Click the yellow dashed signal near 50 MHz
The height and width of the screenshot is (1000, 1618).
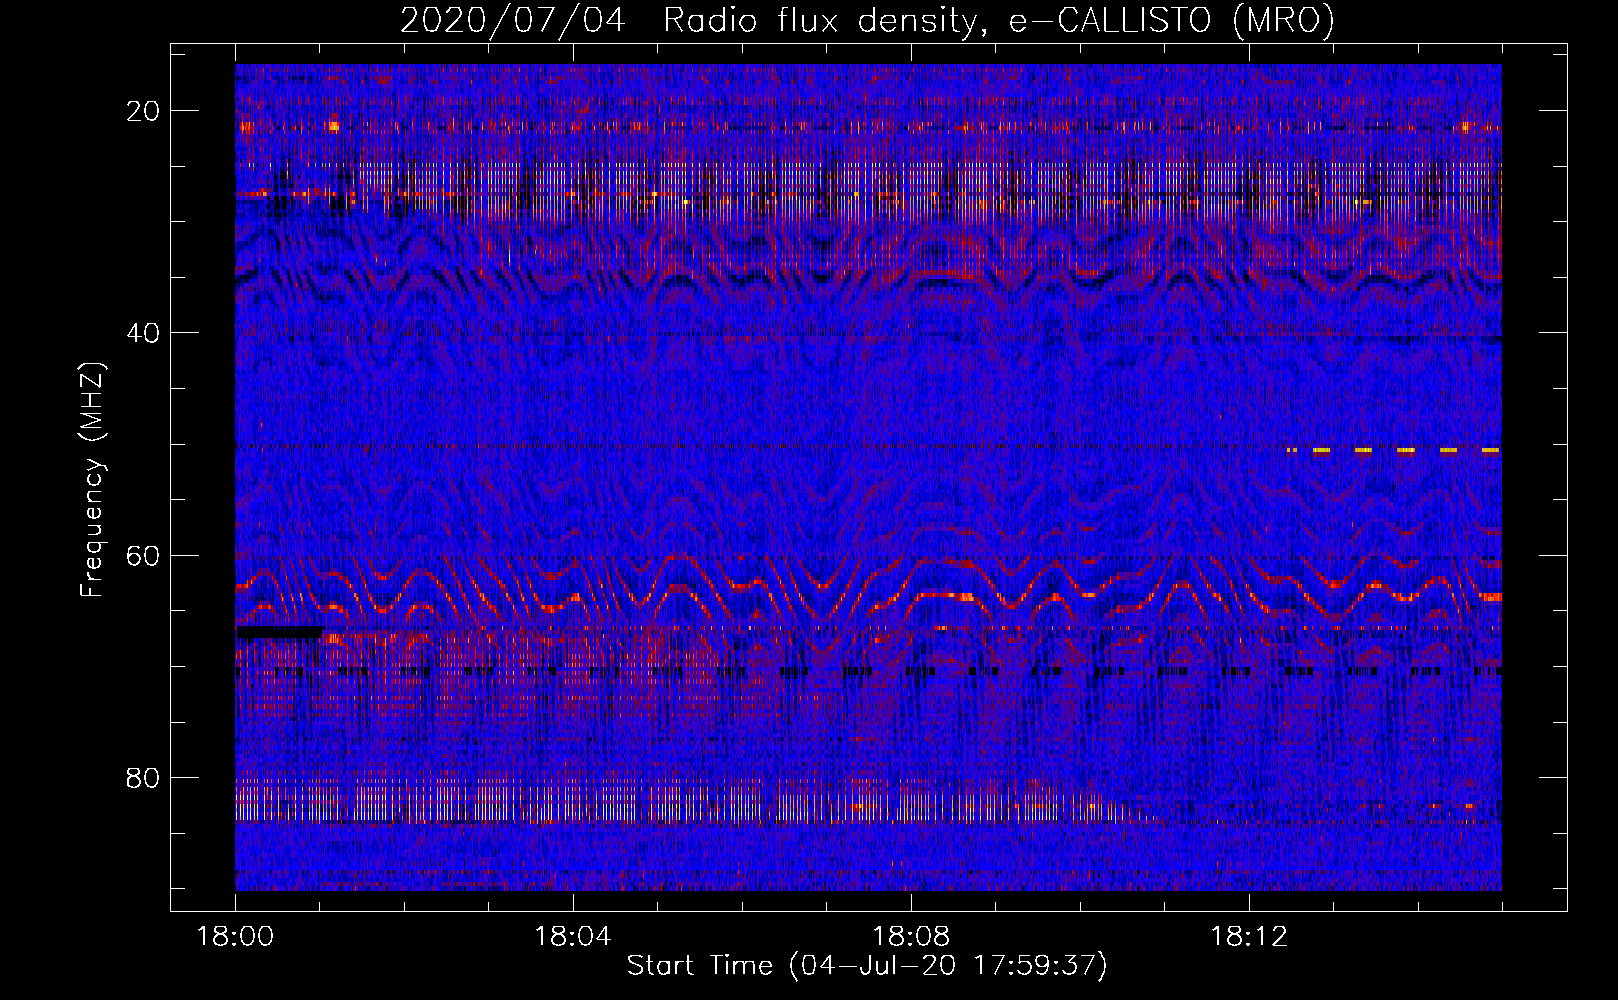point(1394,451)
